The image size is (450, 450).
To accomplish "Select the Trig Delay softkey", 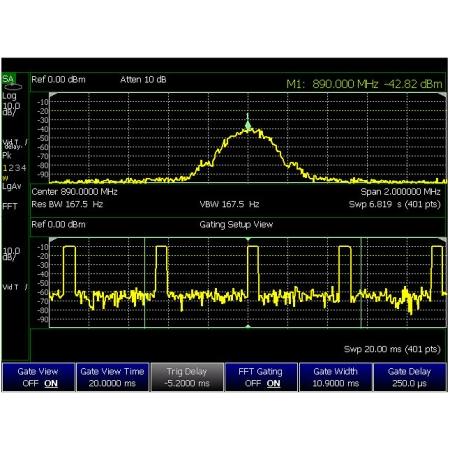I will [187, 377].
